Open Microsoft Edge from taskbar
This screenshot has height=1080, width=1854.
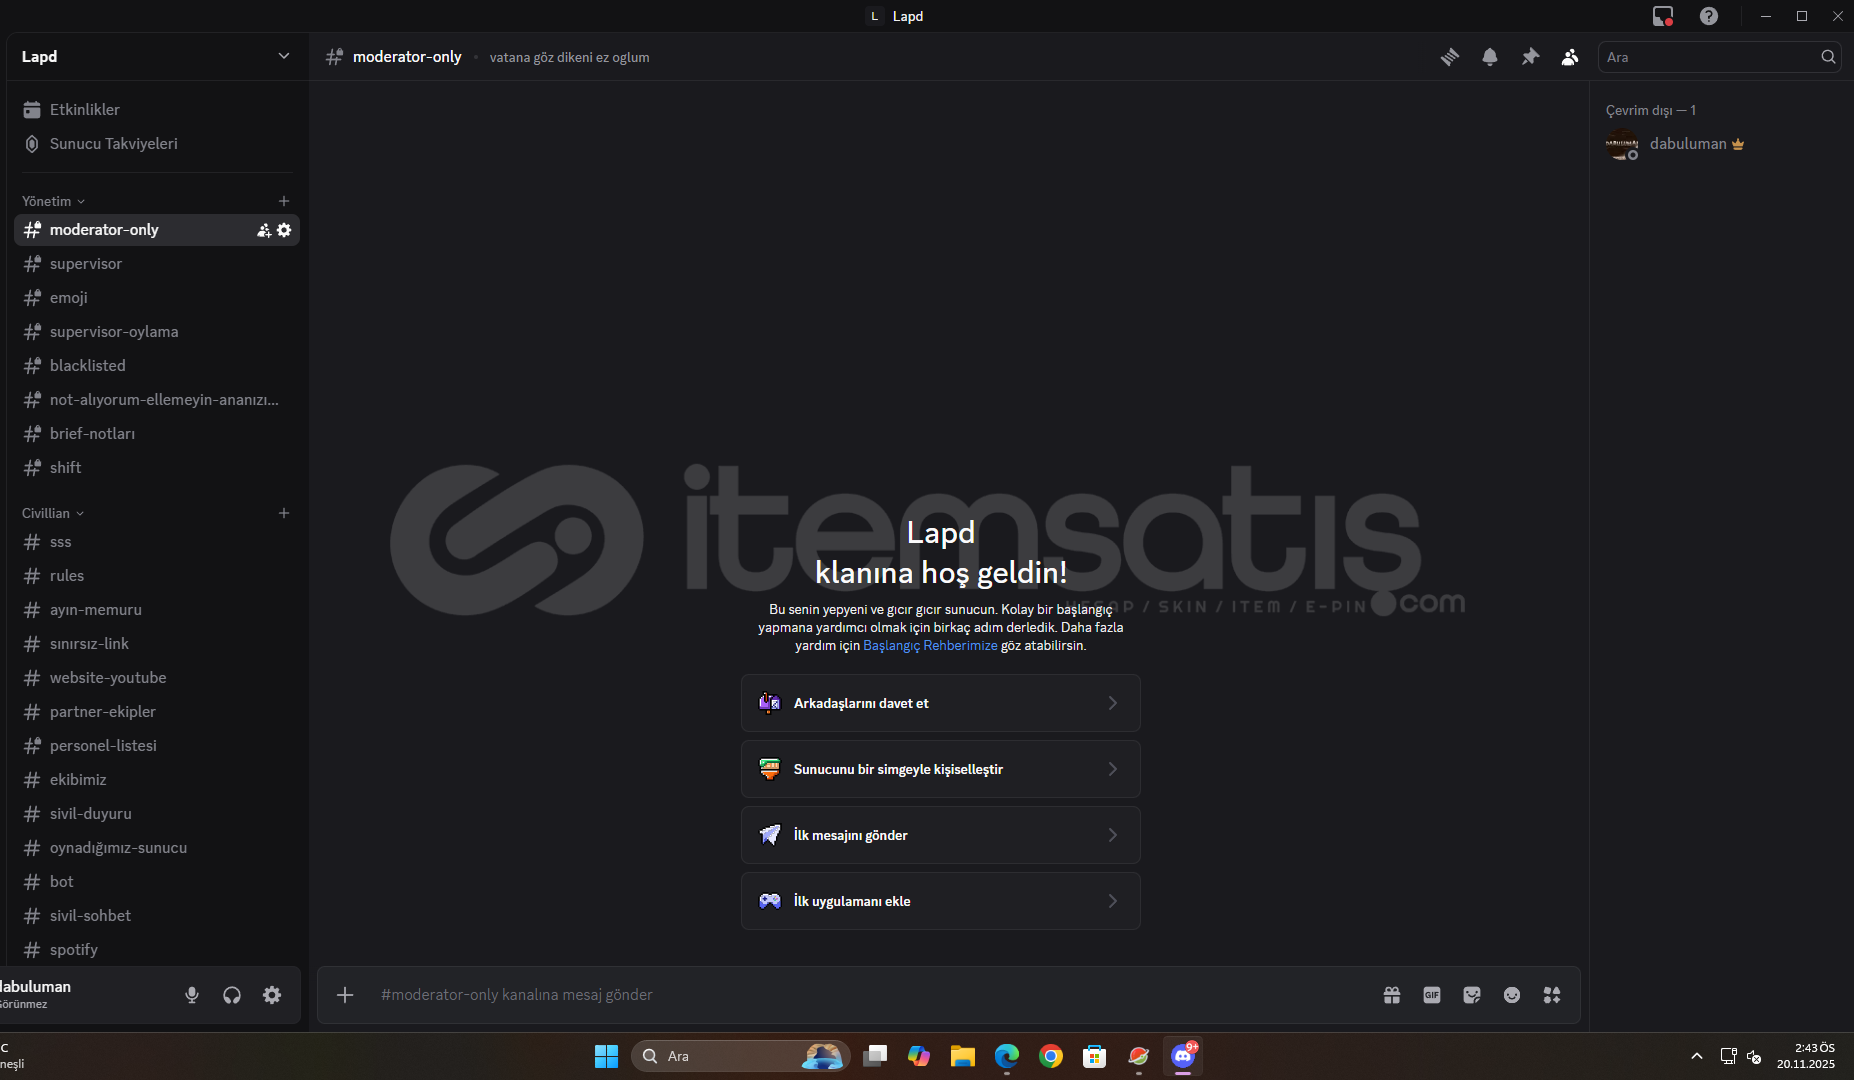(1007, 1056)
